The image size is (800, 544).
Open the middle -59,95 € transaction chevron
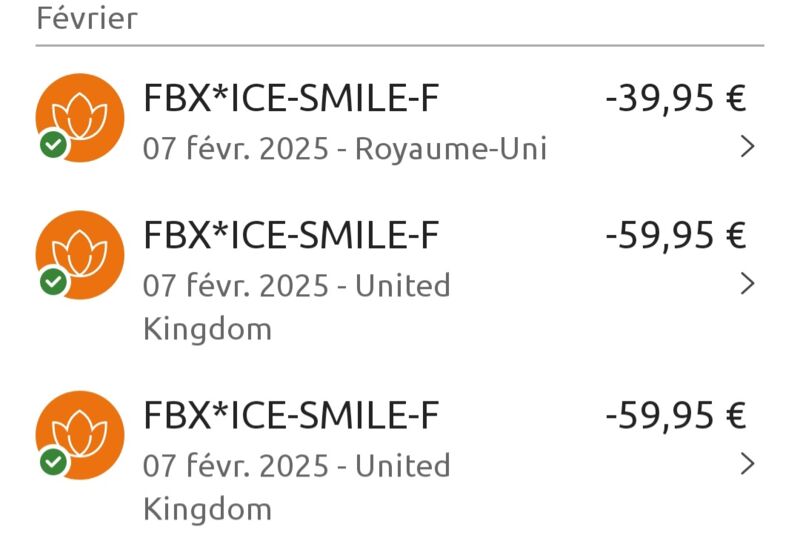[747, 283]
